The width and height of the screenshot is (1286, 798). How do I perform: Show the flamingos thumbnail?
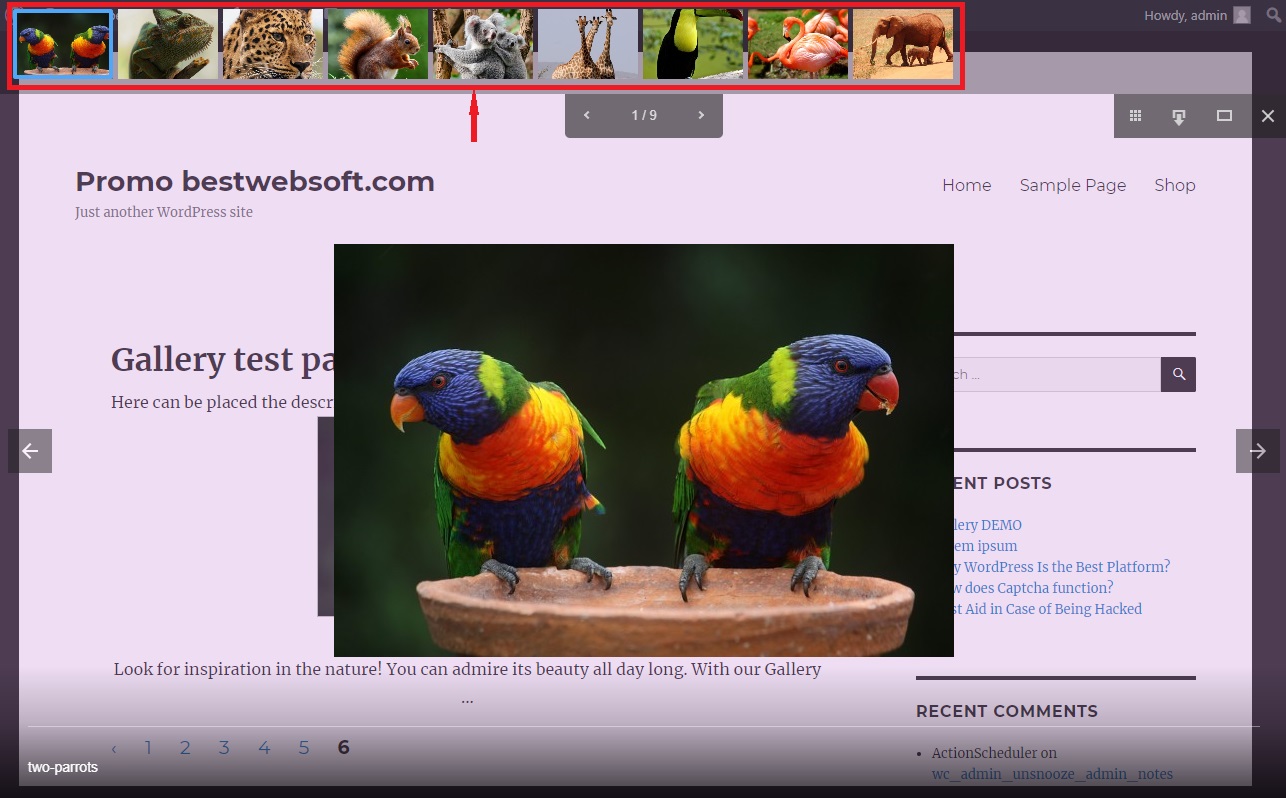(798, 44)
